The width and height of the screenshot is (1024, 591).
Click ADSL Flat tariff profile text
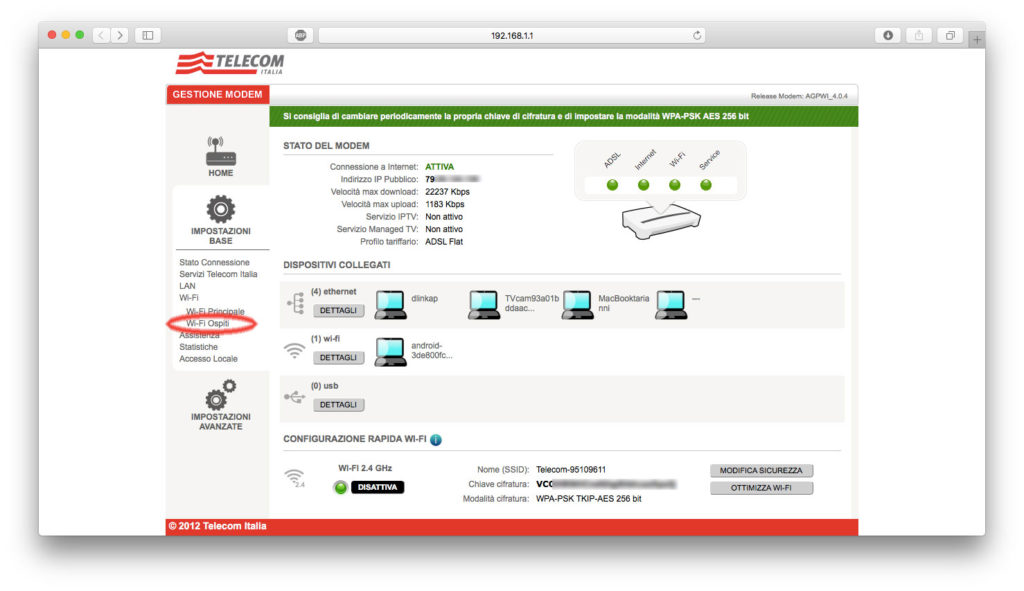[444, 242]
